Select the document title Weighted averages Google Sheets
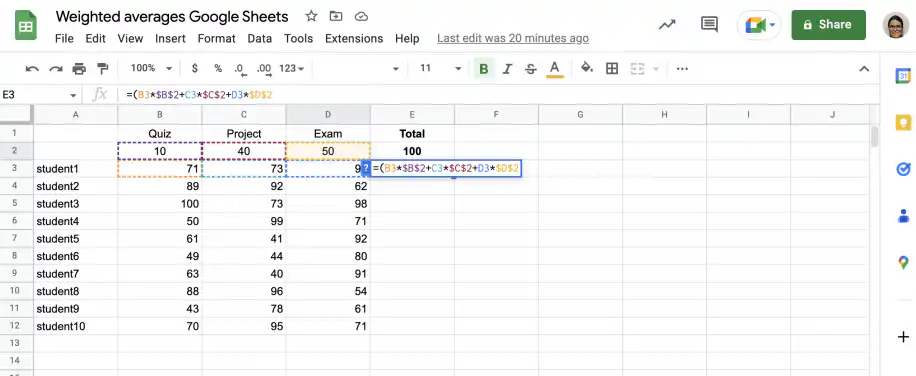Screen dimensions: 916x376 coord(172,16)
